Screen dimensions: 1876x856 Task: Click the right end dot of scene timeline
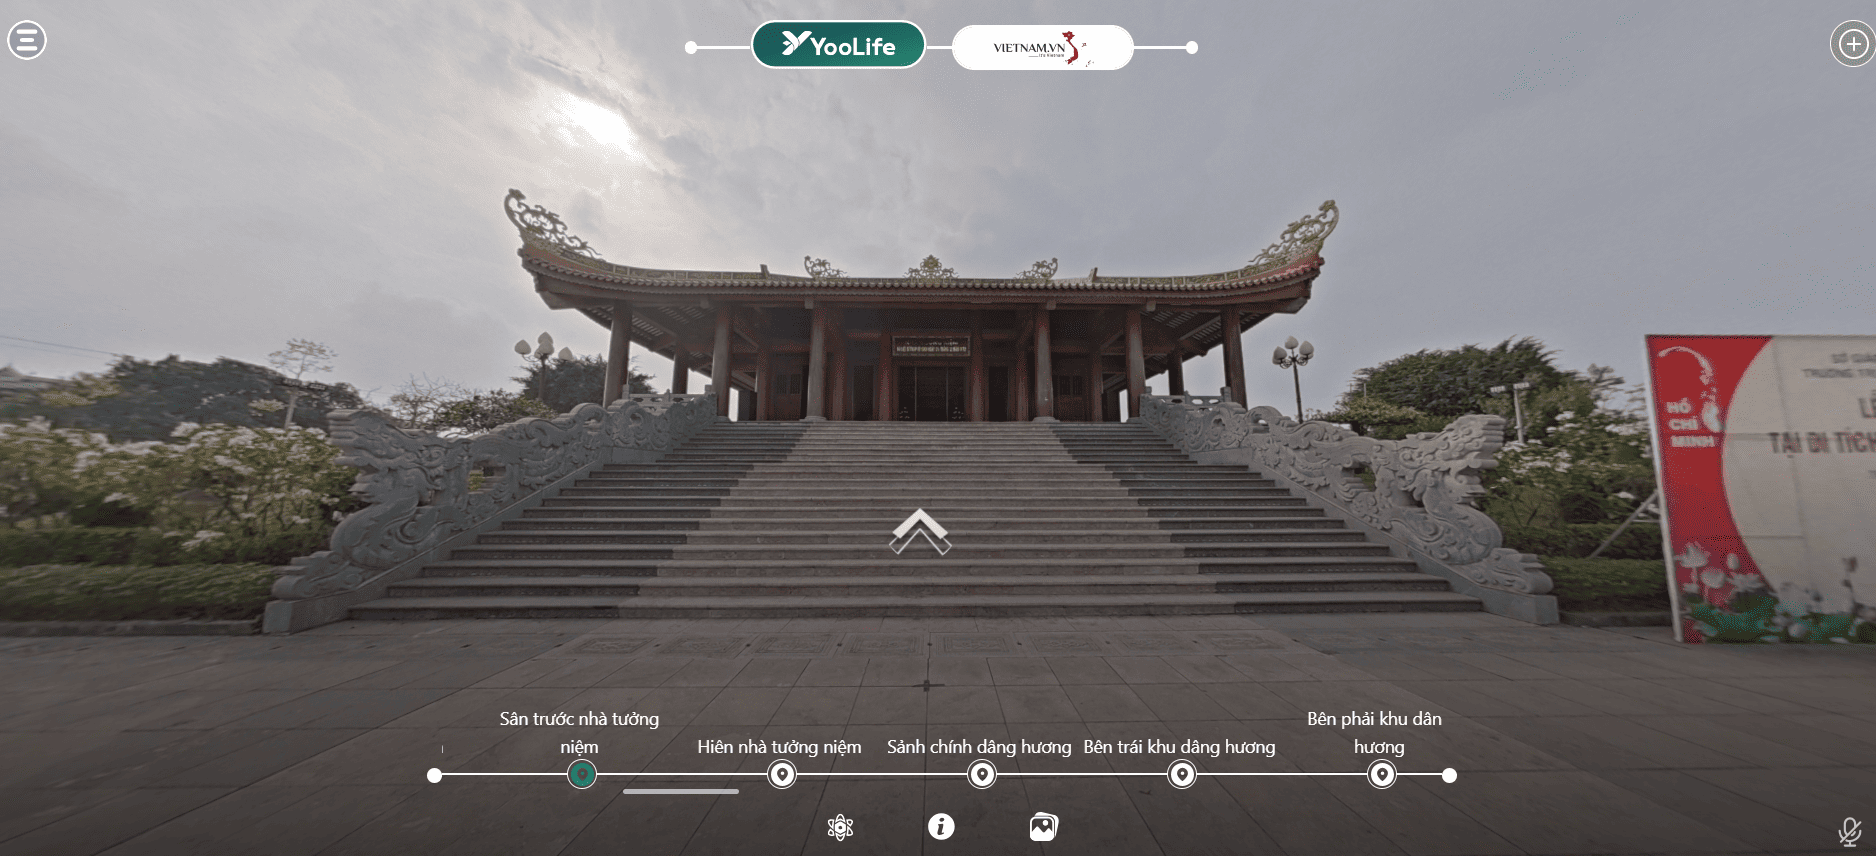click(x=1450, y=775)
